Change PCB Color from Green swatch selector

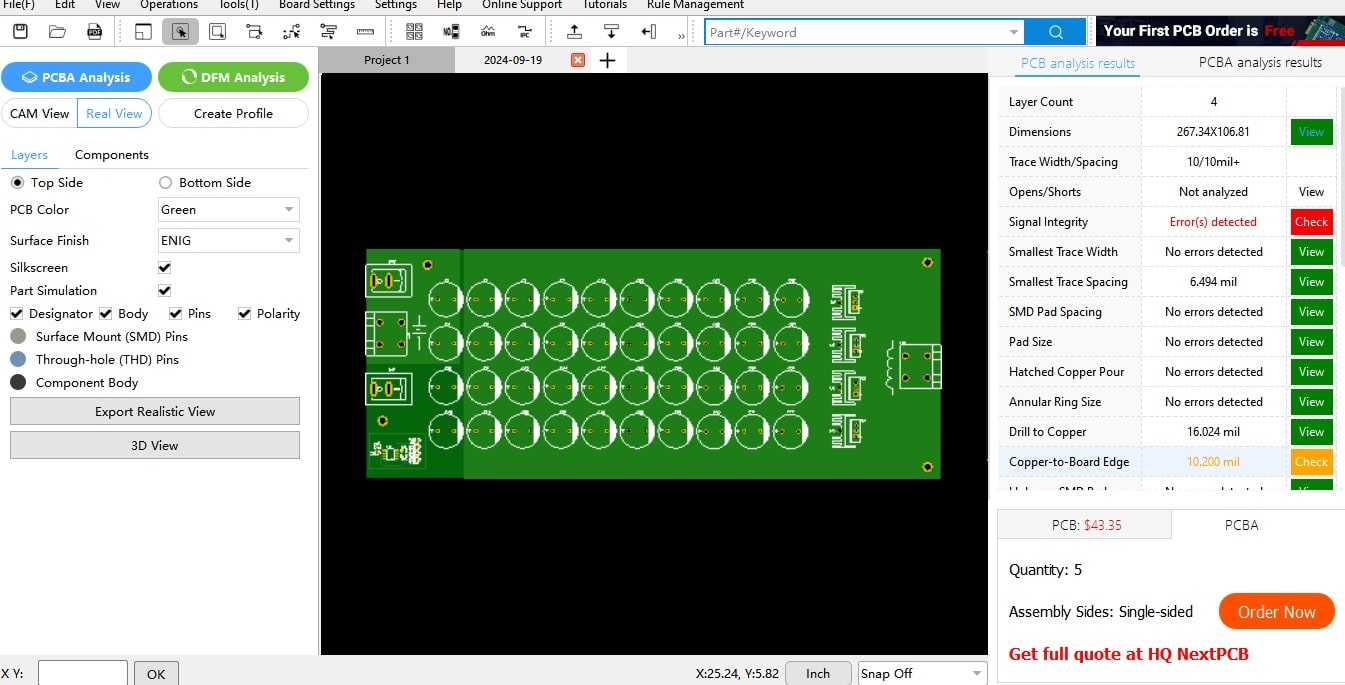click(228, 209)
